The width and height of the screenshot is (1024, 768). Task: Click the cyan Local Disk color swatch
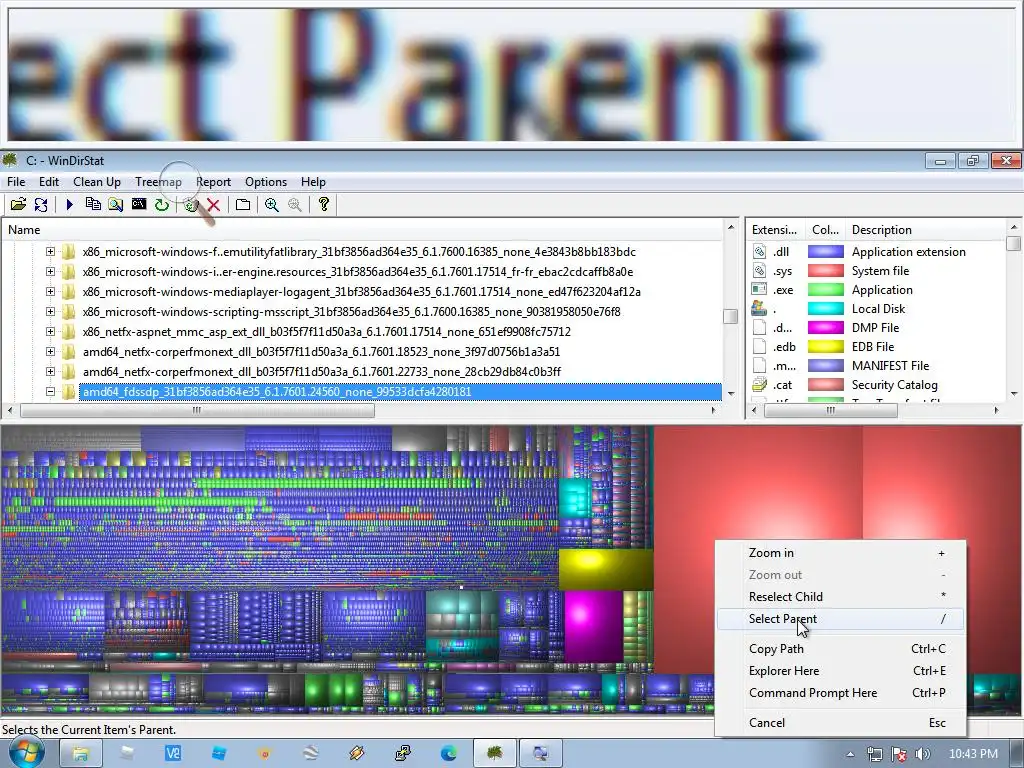click(825, 308)
